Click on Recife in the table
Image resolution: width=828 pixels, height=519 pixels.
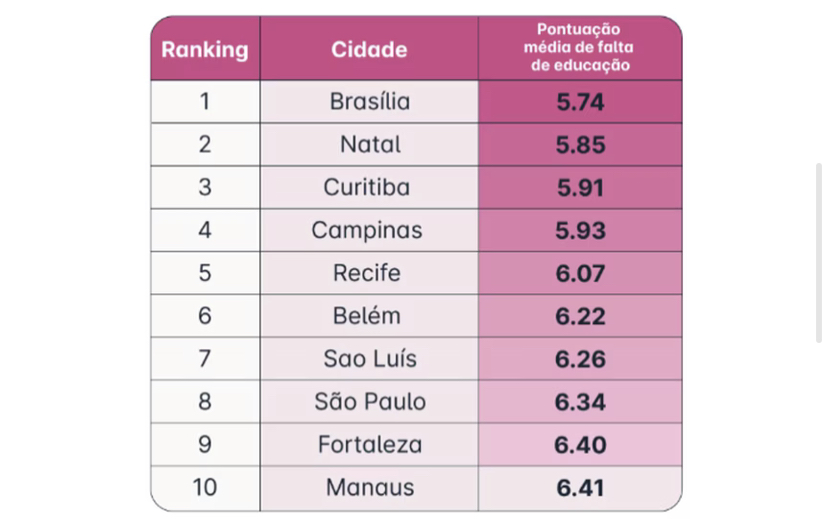pos(369,273)
